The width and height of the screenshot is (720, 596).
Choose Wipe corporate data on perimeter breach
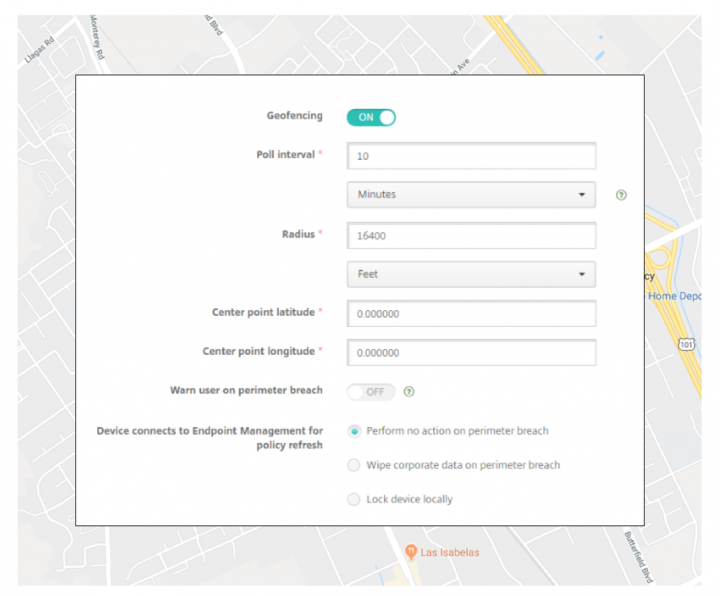(354, 465)
